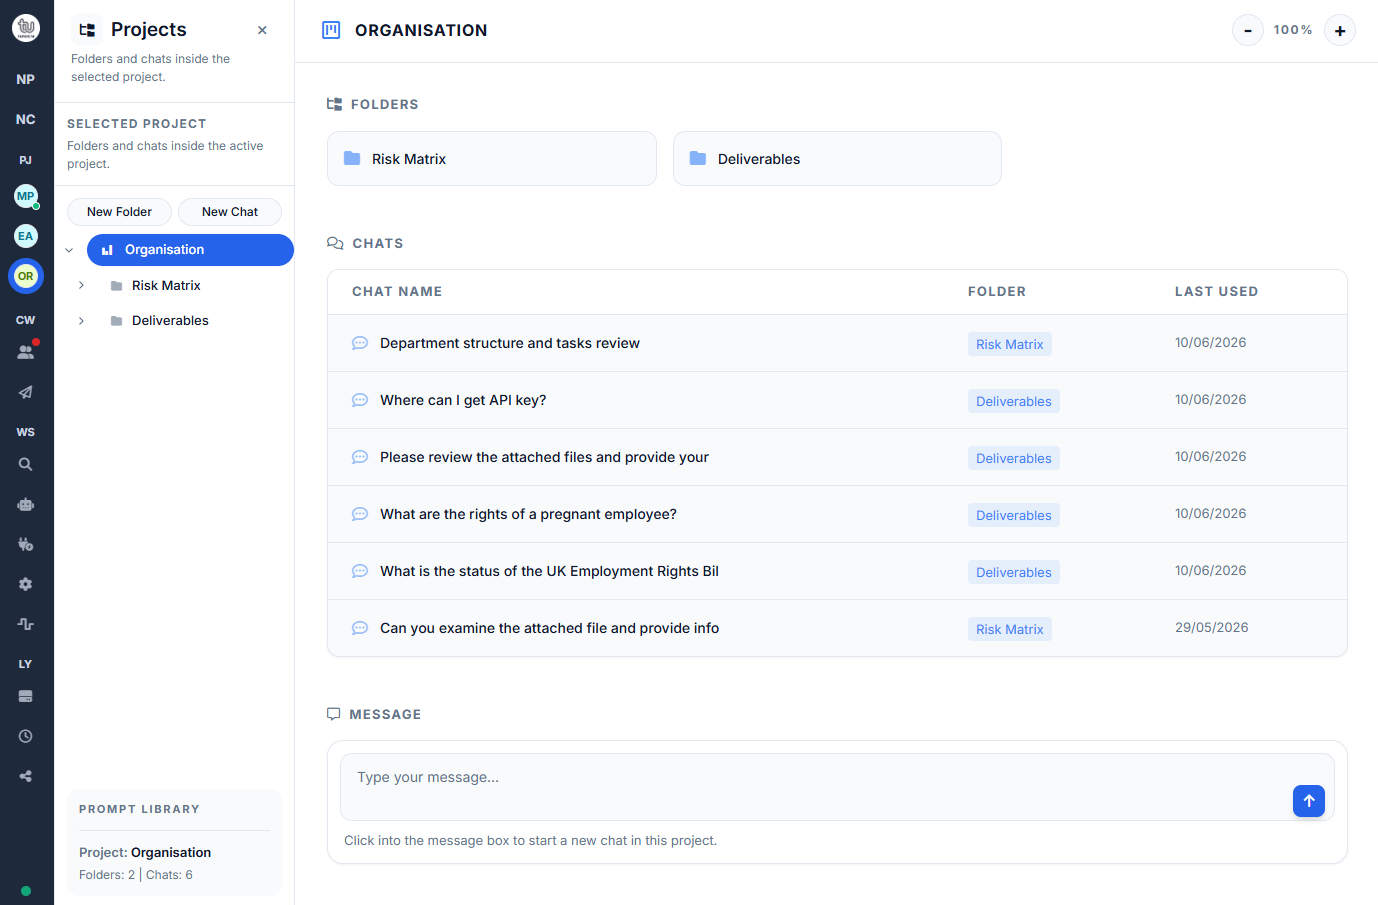Viewport: 1378px width, 905px height.
Task: Click the New Chat button
Action: coord(230,212)
